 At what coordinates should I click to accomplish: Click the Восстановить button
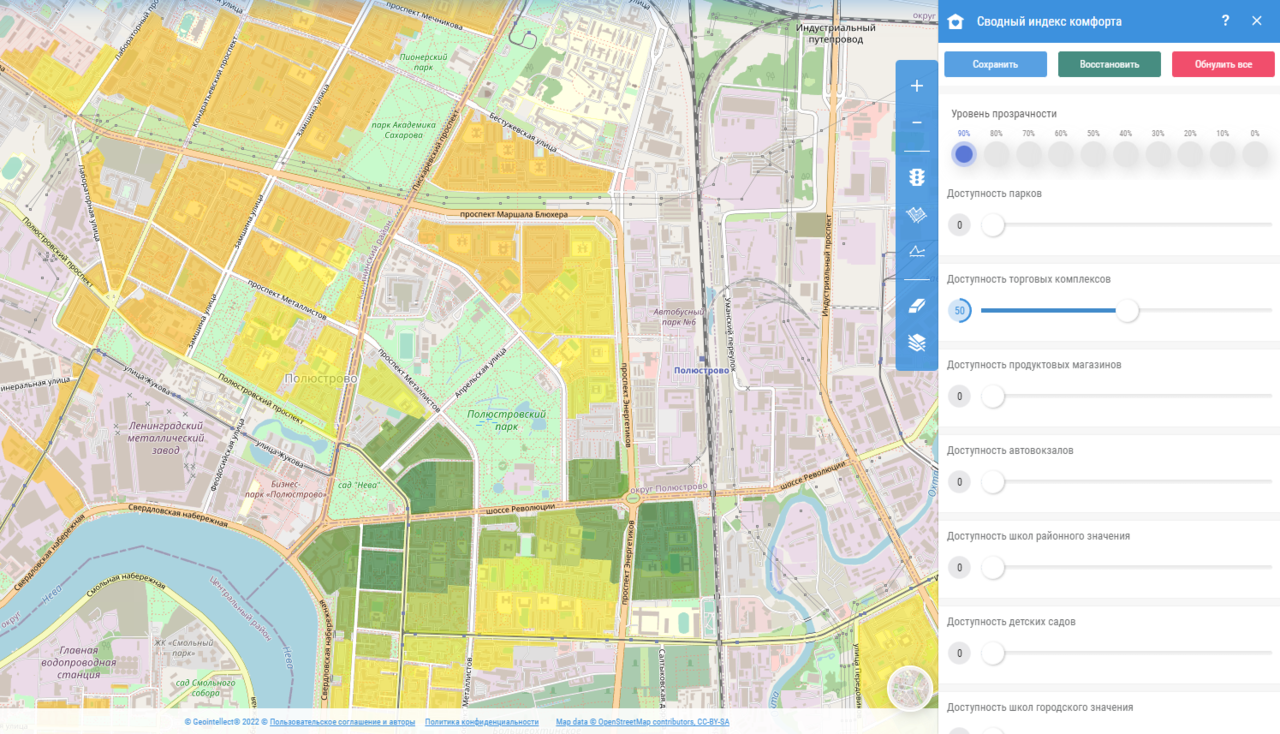(1109, 64)
